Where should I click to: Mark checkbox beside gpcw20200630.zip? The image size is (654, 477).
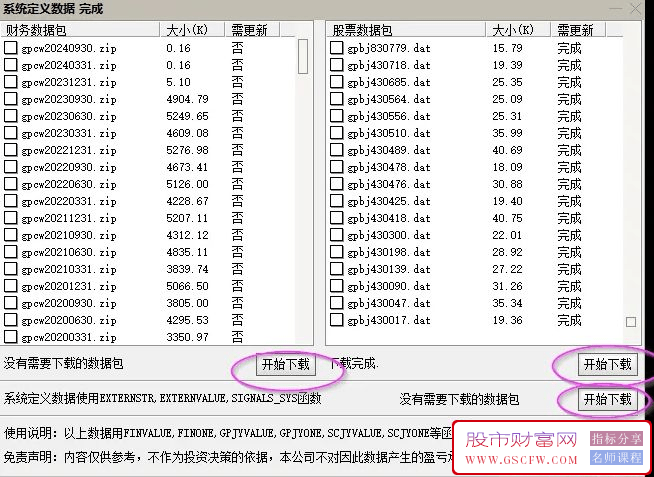click(x=11, y=320)
